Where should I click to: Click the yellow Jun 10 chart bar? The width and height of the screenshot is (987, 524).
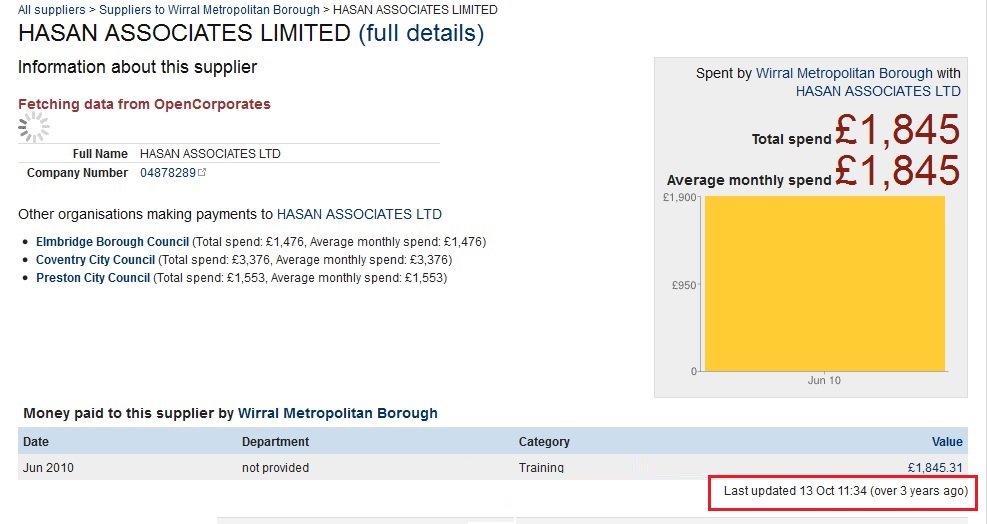click(x=824, y=283)
